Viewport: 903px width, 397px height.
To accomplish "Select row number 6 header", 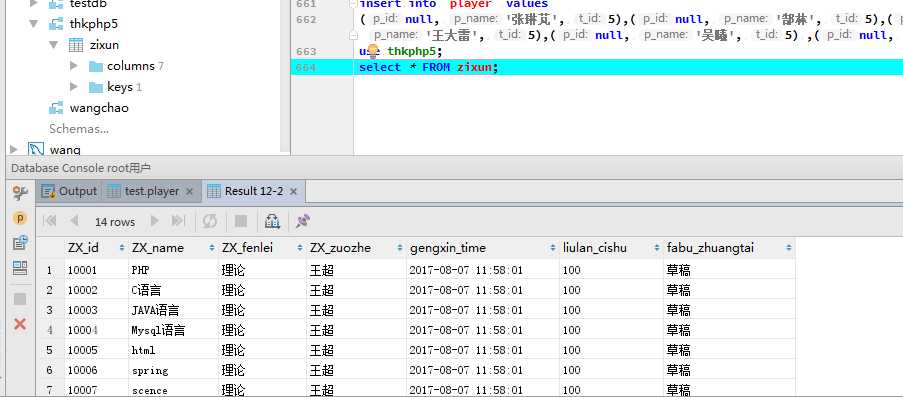I will [50, 370].
